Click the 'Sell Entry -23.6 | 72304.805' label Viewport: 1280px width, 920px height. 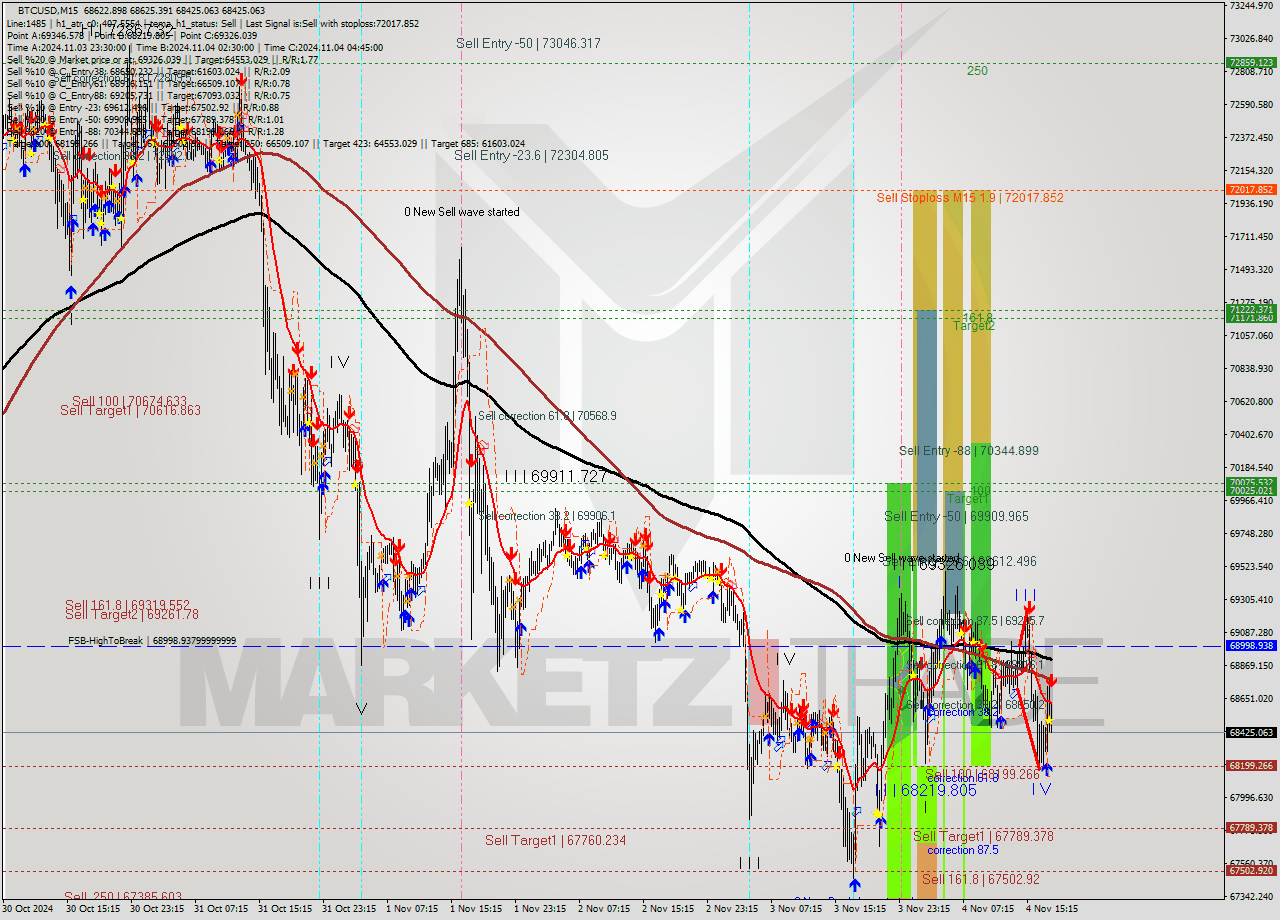coord(531,155)
